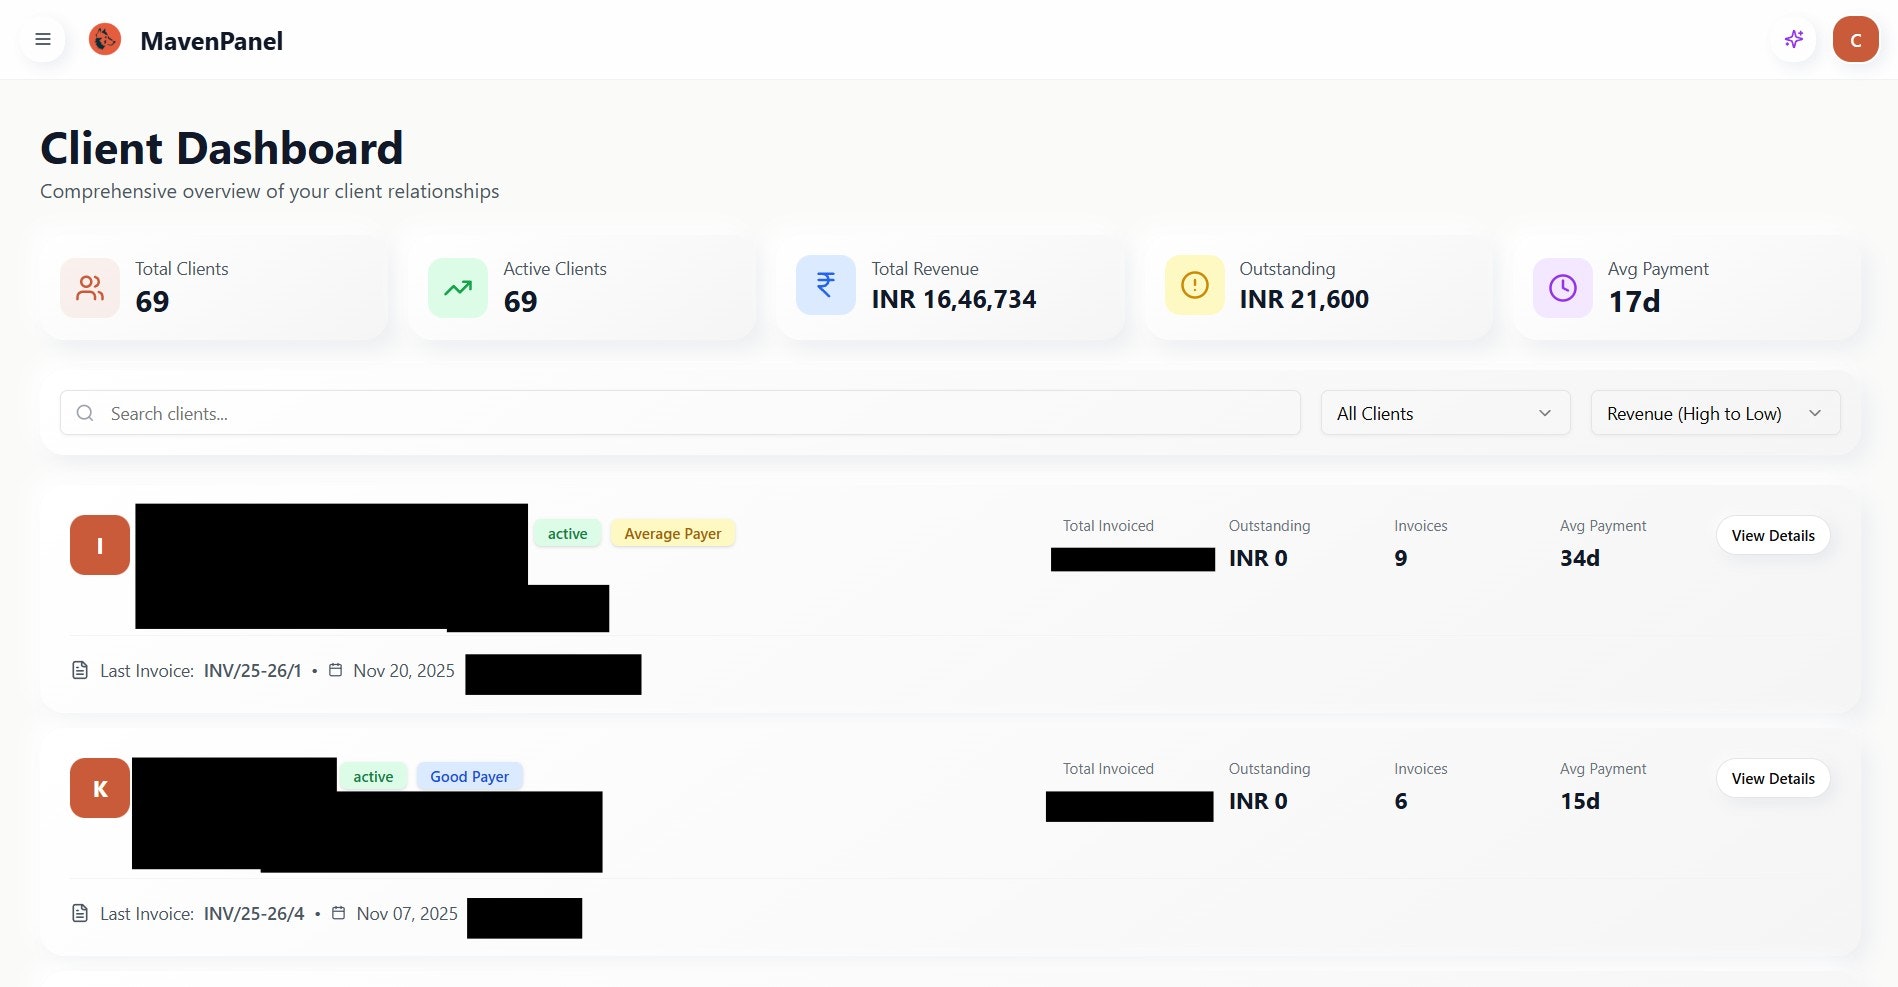Click the MavenPanel logo icon
This screenshot has height=987, width=1898.
click(x=104, y=39)
